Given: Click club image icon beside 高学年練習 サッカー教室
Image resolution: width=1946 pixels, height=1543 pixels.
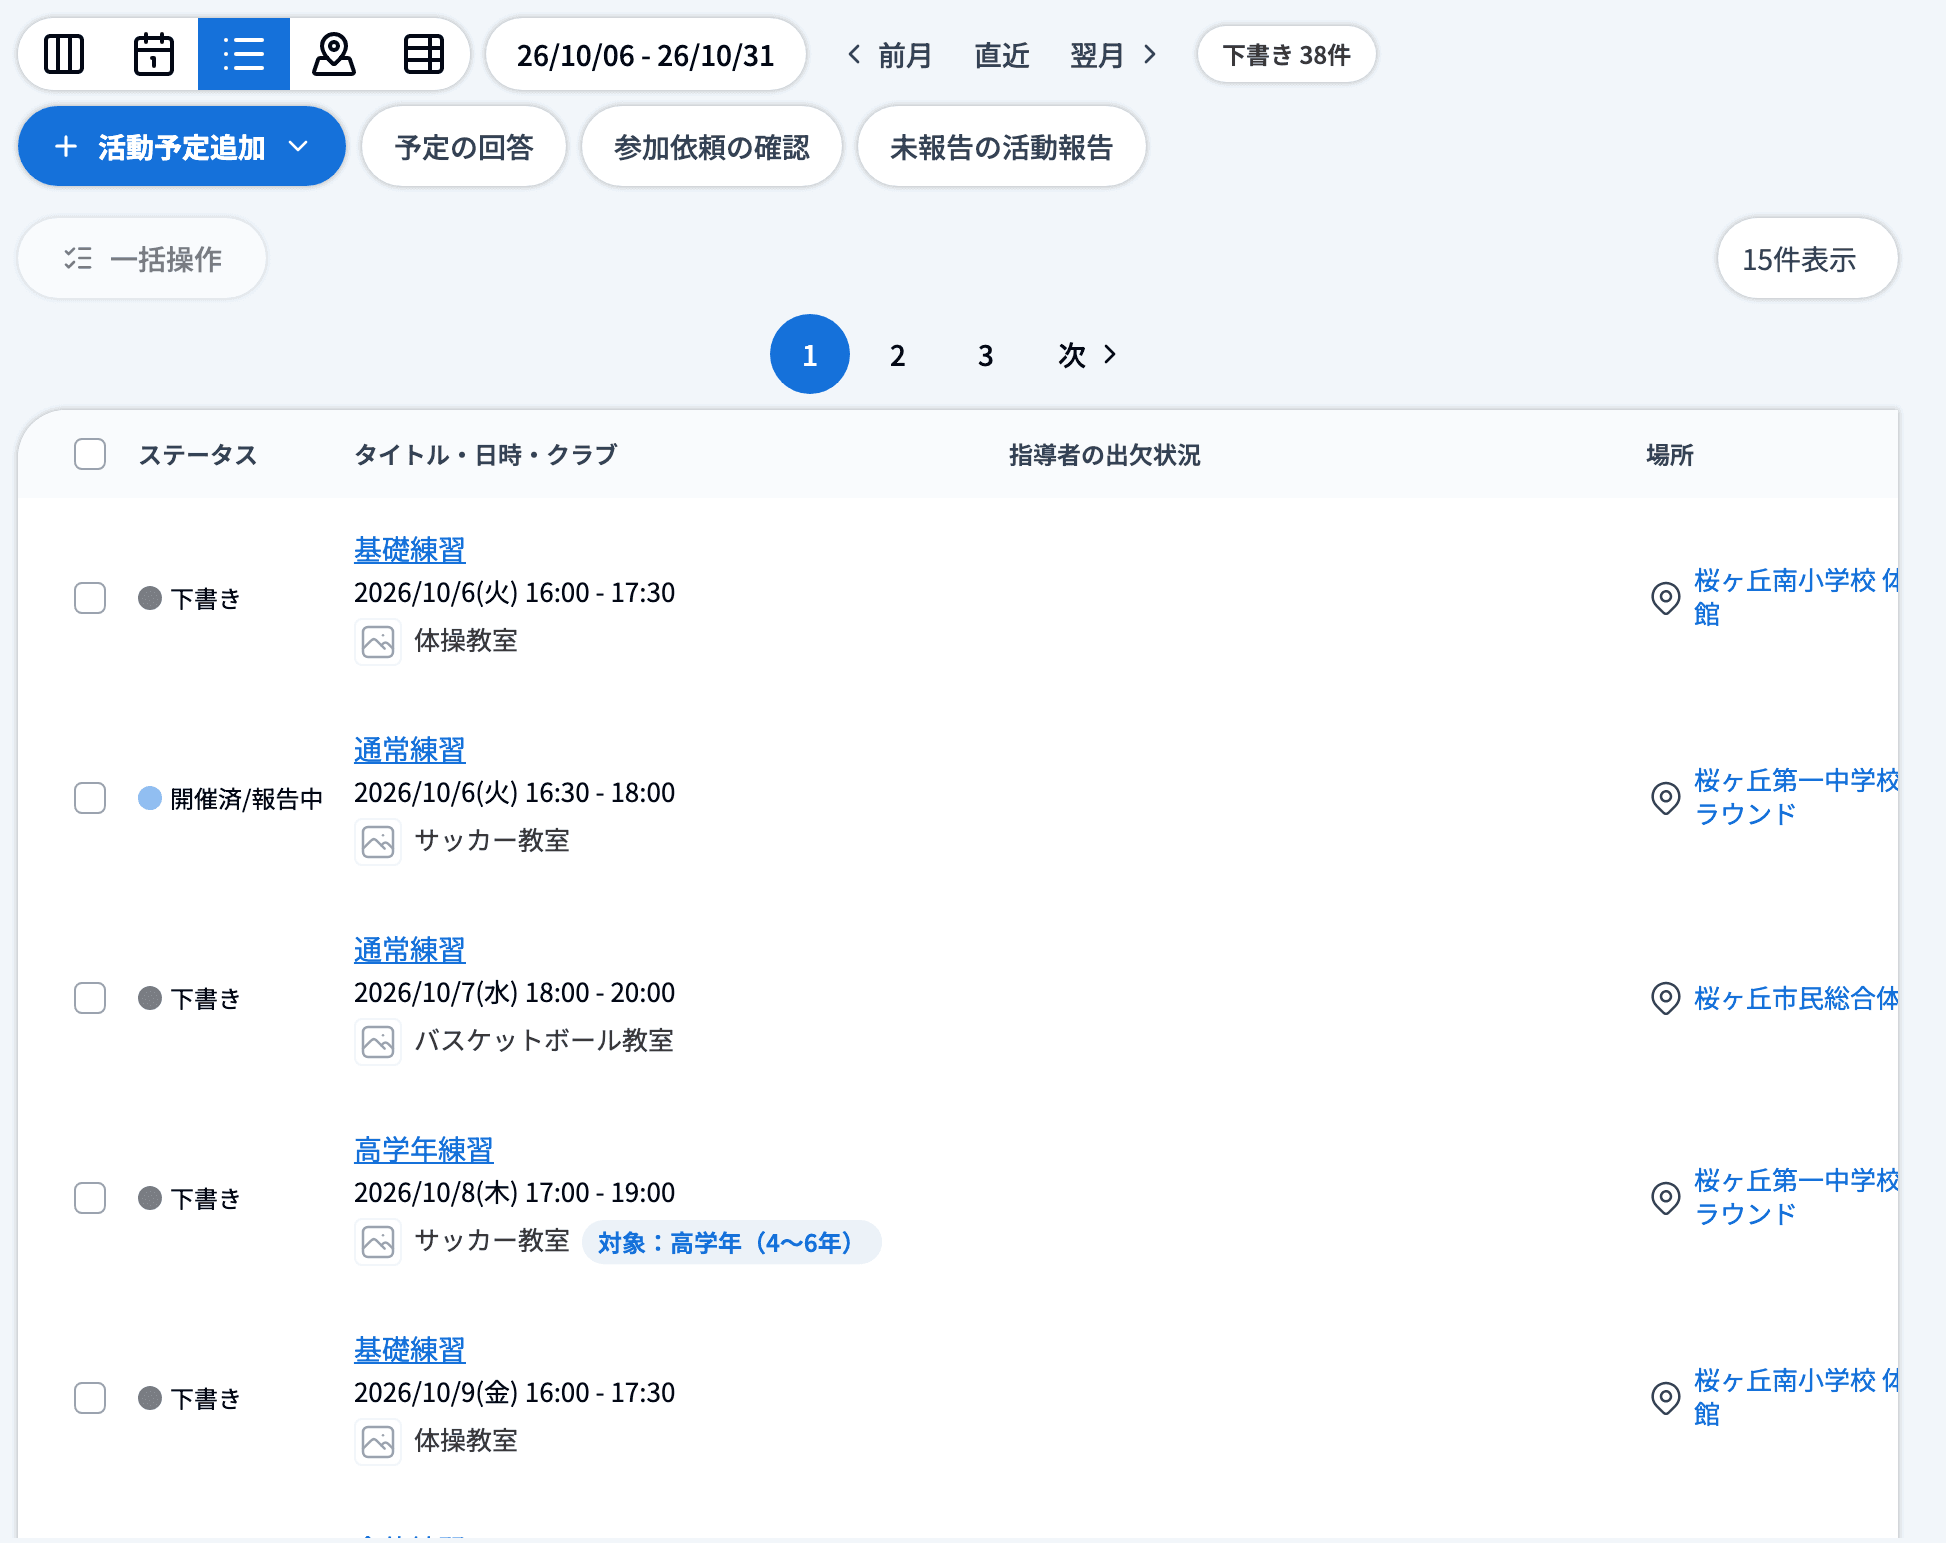Looking at the screenshot, I should point(378,1242).
